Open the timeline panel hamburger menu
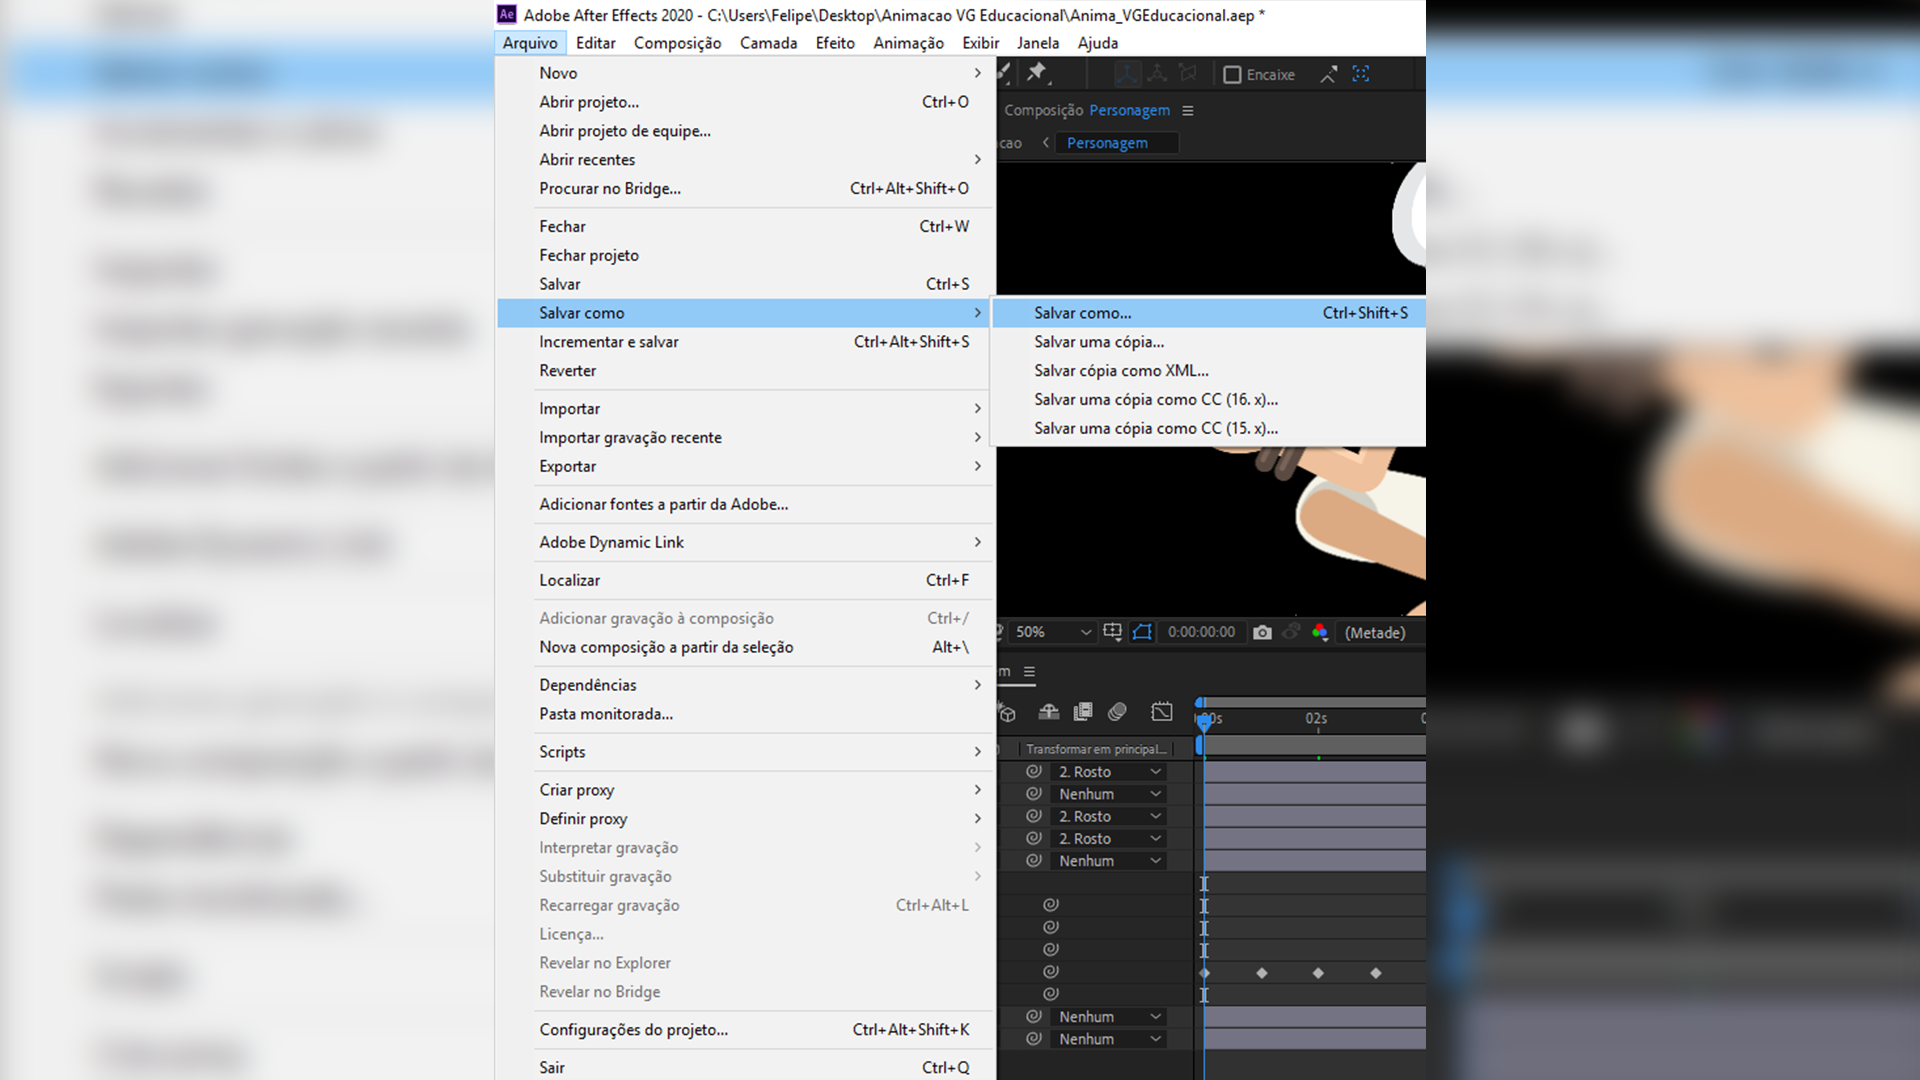Viewport: 1920px width, 1080px height. click(1029, 672)
